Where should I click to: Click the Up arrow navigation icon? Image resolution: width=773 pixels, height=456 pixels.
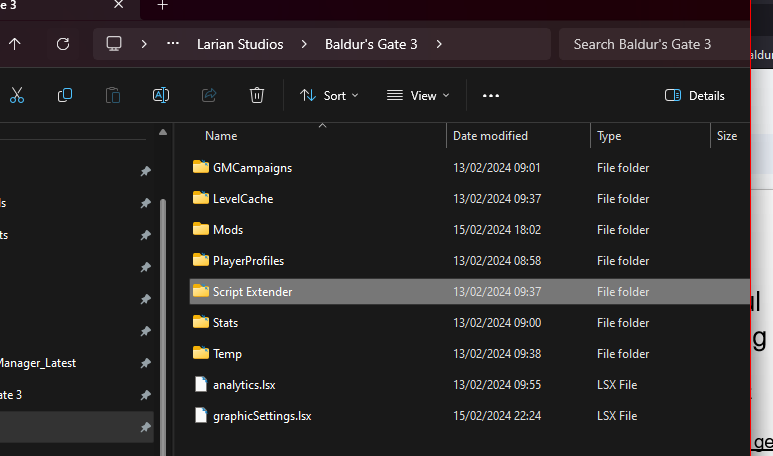point(15,44)
